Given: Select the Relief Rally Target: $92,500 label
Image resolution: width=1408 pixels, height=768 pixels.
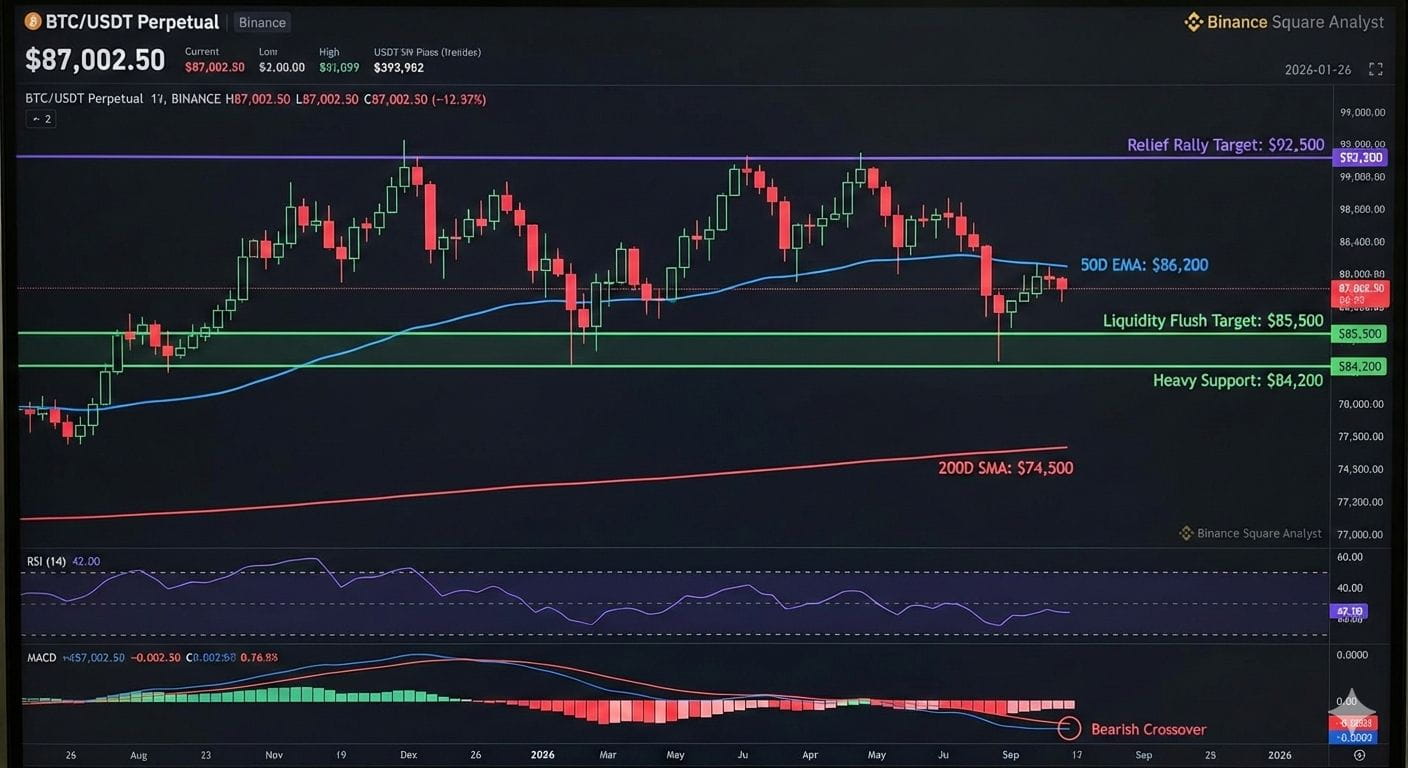Looking at the screenshot, I should point(1226,145).
